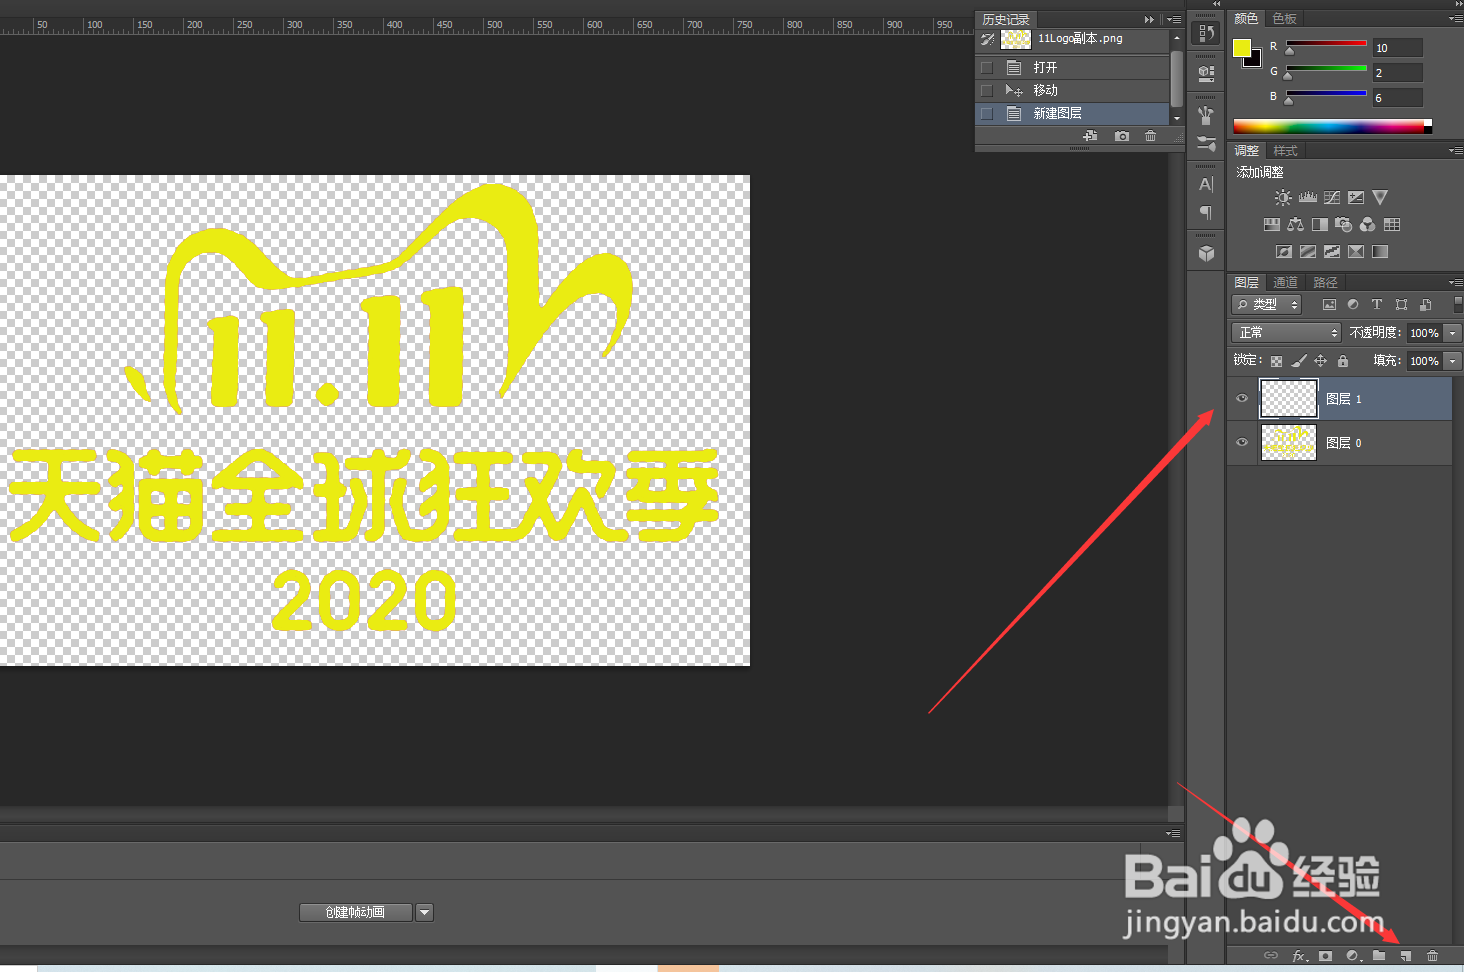Add a Curves adjustment
This screenshot has width=1464, height=972.
click(x=1331, y=198)
